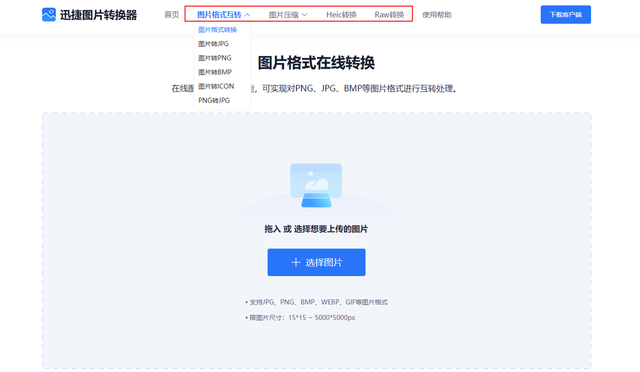This screenshot has height=372, width=640.
Task: Select 图片转ICON from the dropdown list
Action: click(x=216, y=86)
